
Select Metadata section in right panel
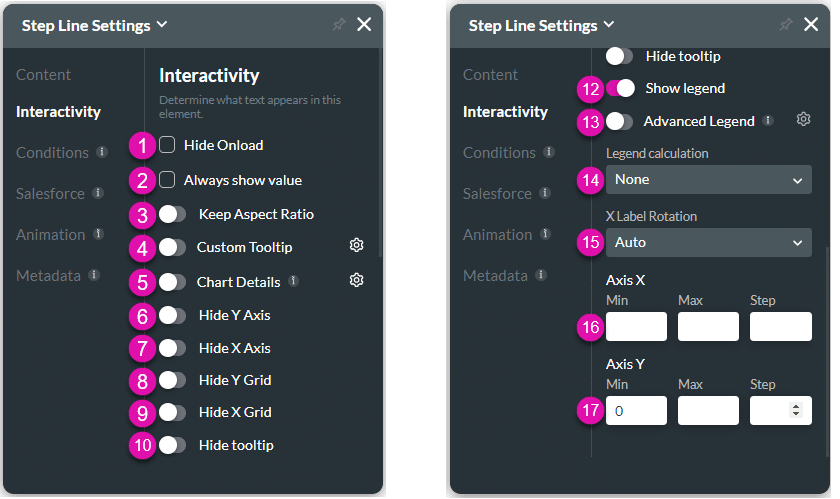[495, 275]
